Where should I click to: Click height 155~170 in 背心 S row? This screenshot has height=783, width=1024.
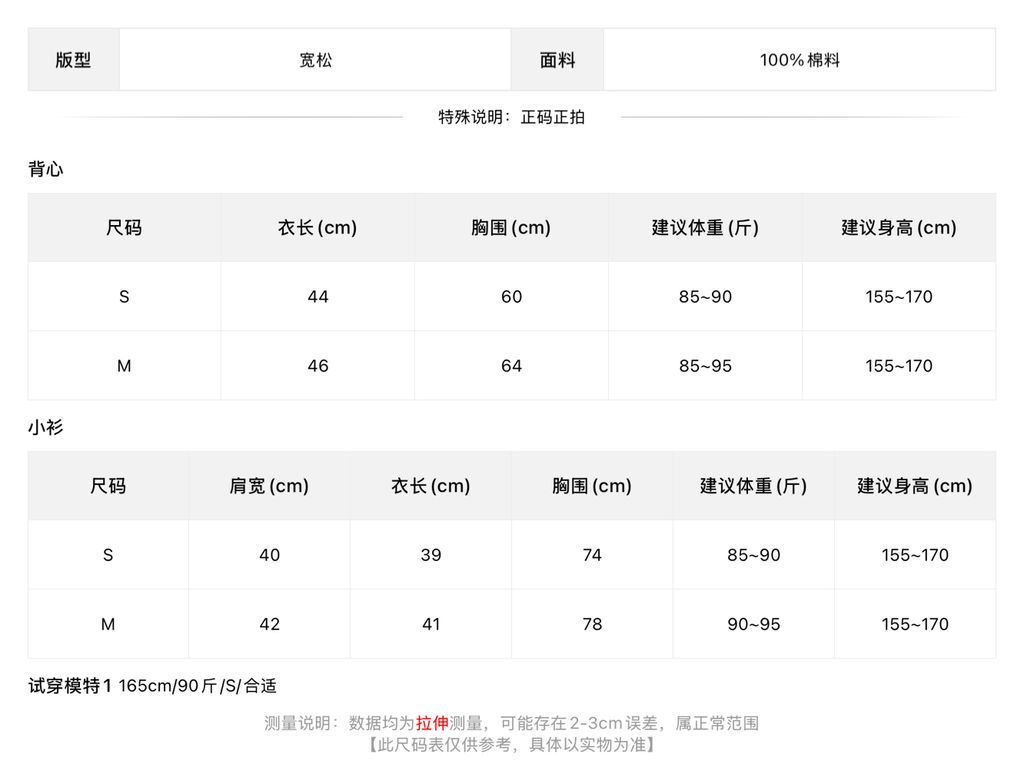point(899,296)
